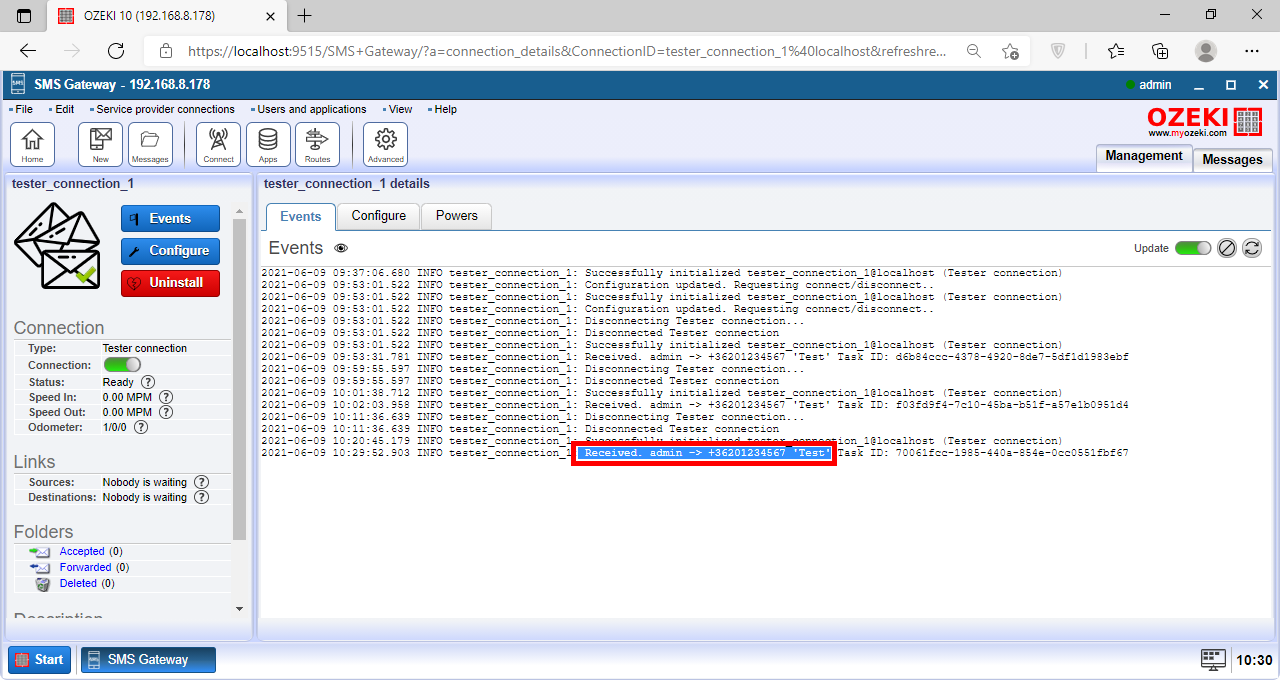Expand the Users and applications menu
1280x680 pixels.
click(311, 109)
